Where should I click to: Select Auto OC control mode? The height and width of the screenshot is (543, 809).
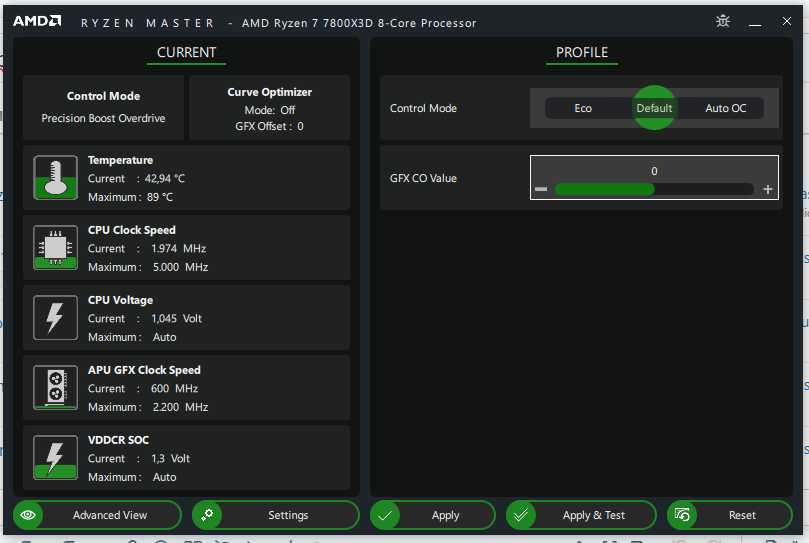click(x=725, y=108)
